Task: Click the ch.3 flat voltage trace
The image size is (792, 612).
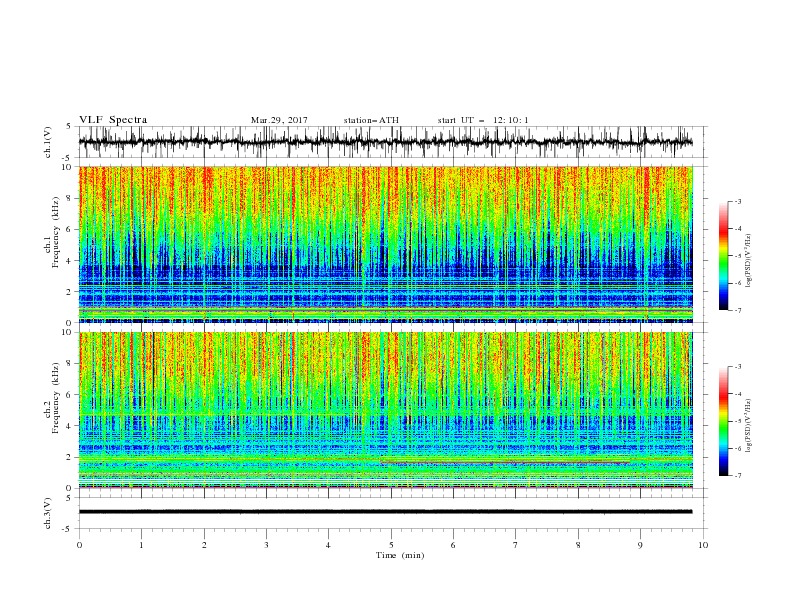Action: 386,512
